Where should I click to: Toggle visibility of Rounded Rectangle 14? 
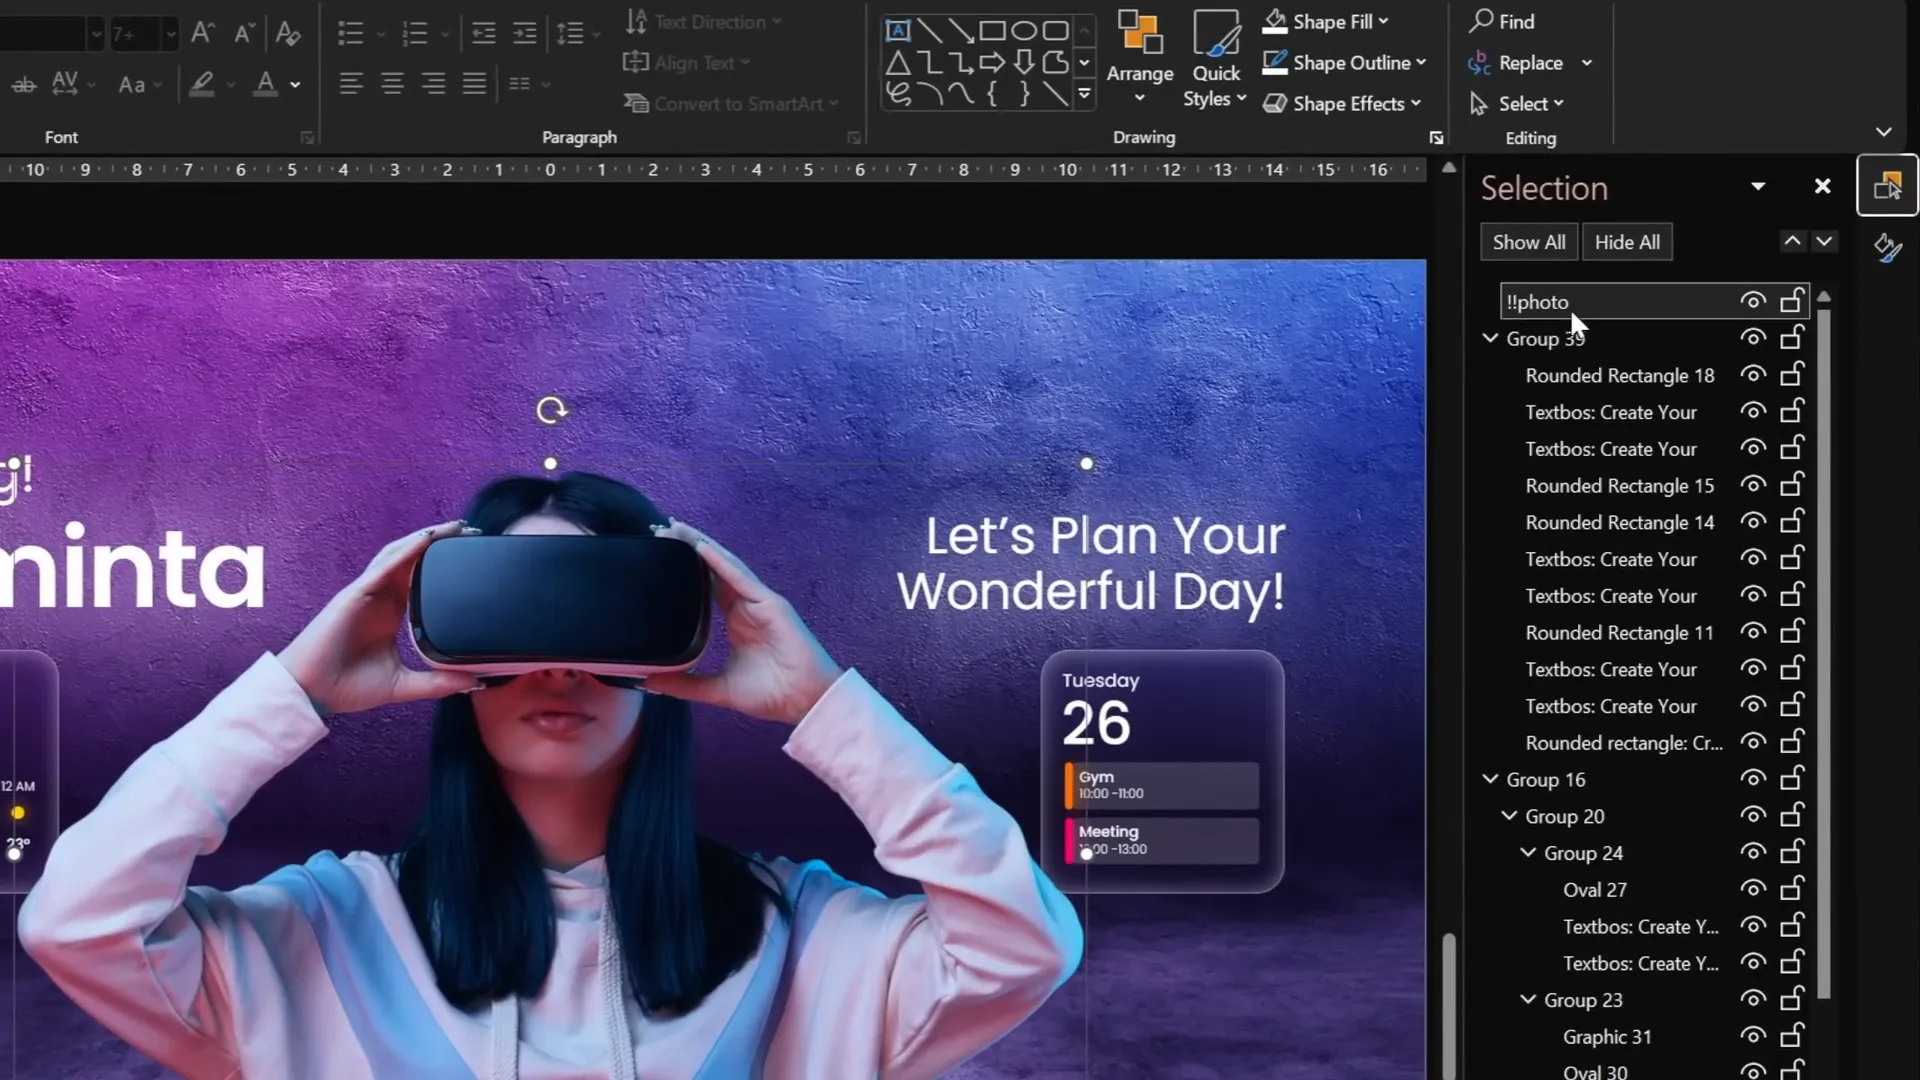(x=1752, y=522)
